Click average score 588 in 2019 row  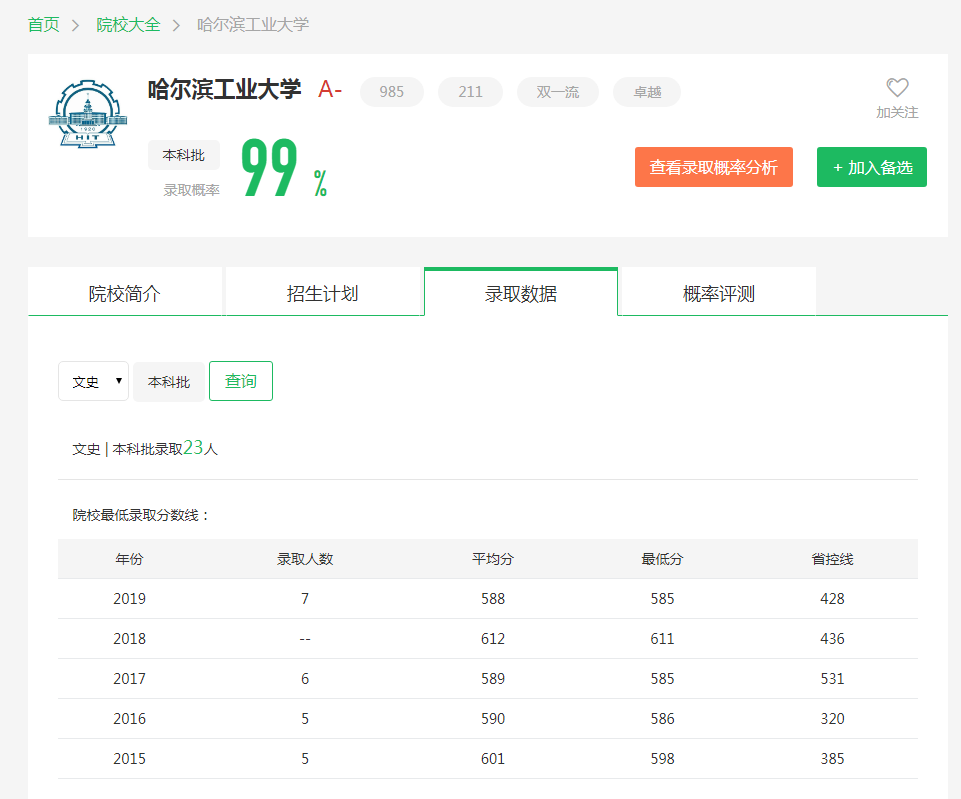point(493,599)
